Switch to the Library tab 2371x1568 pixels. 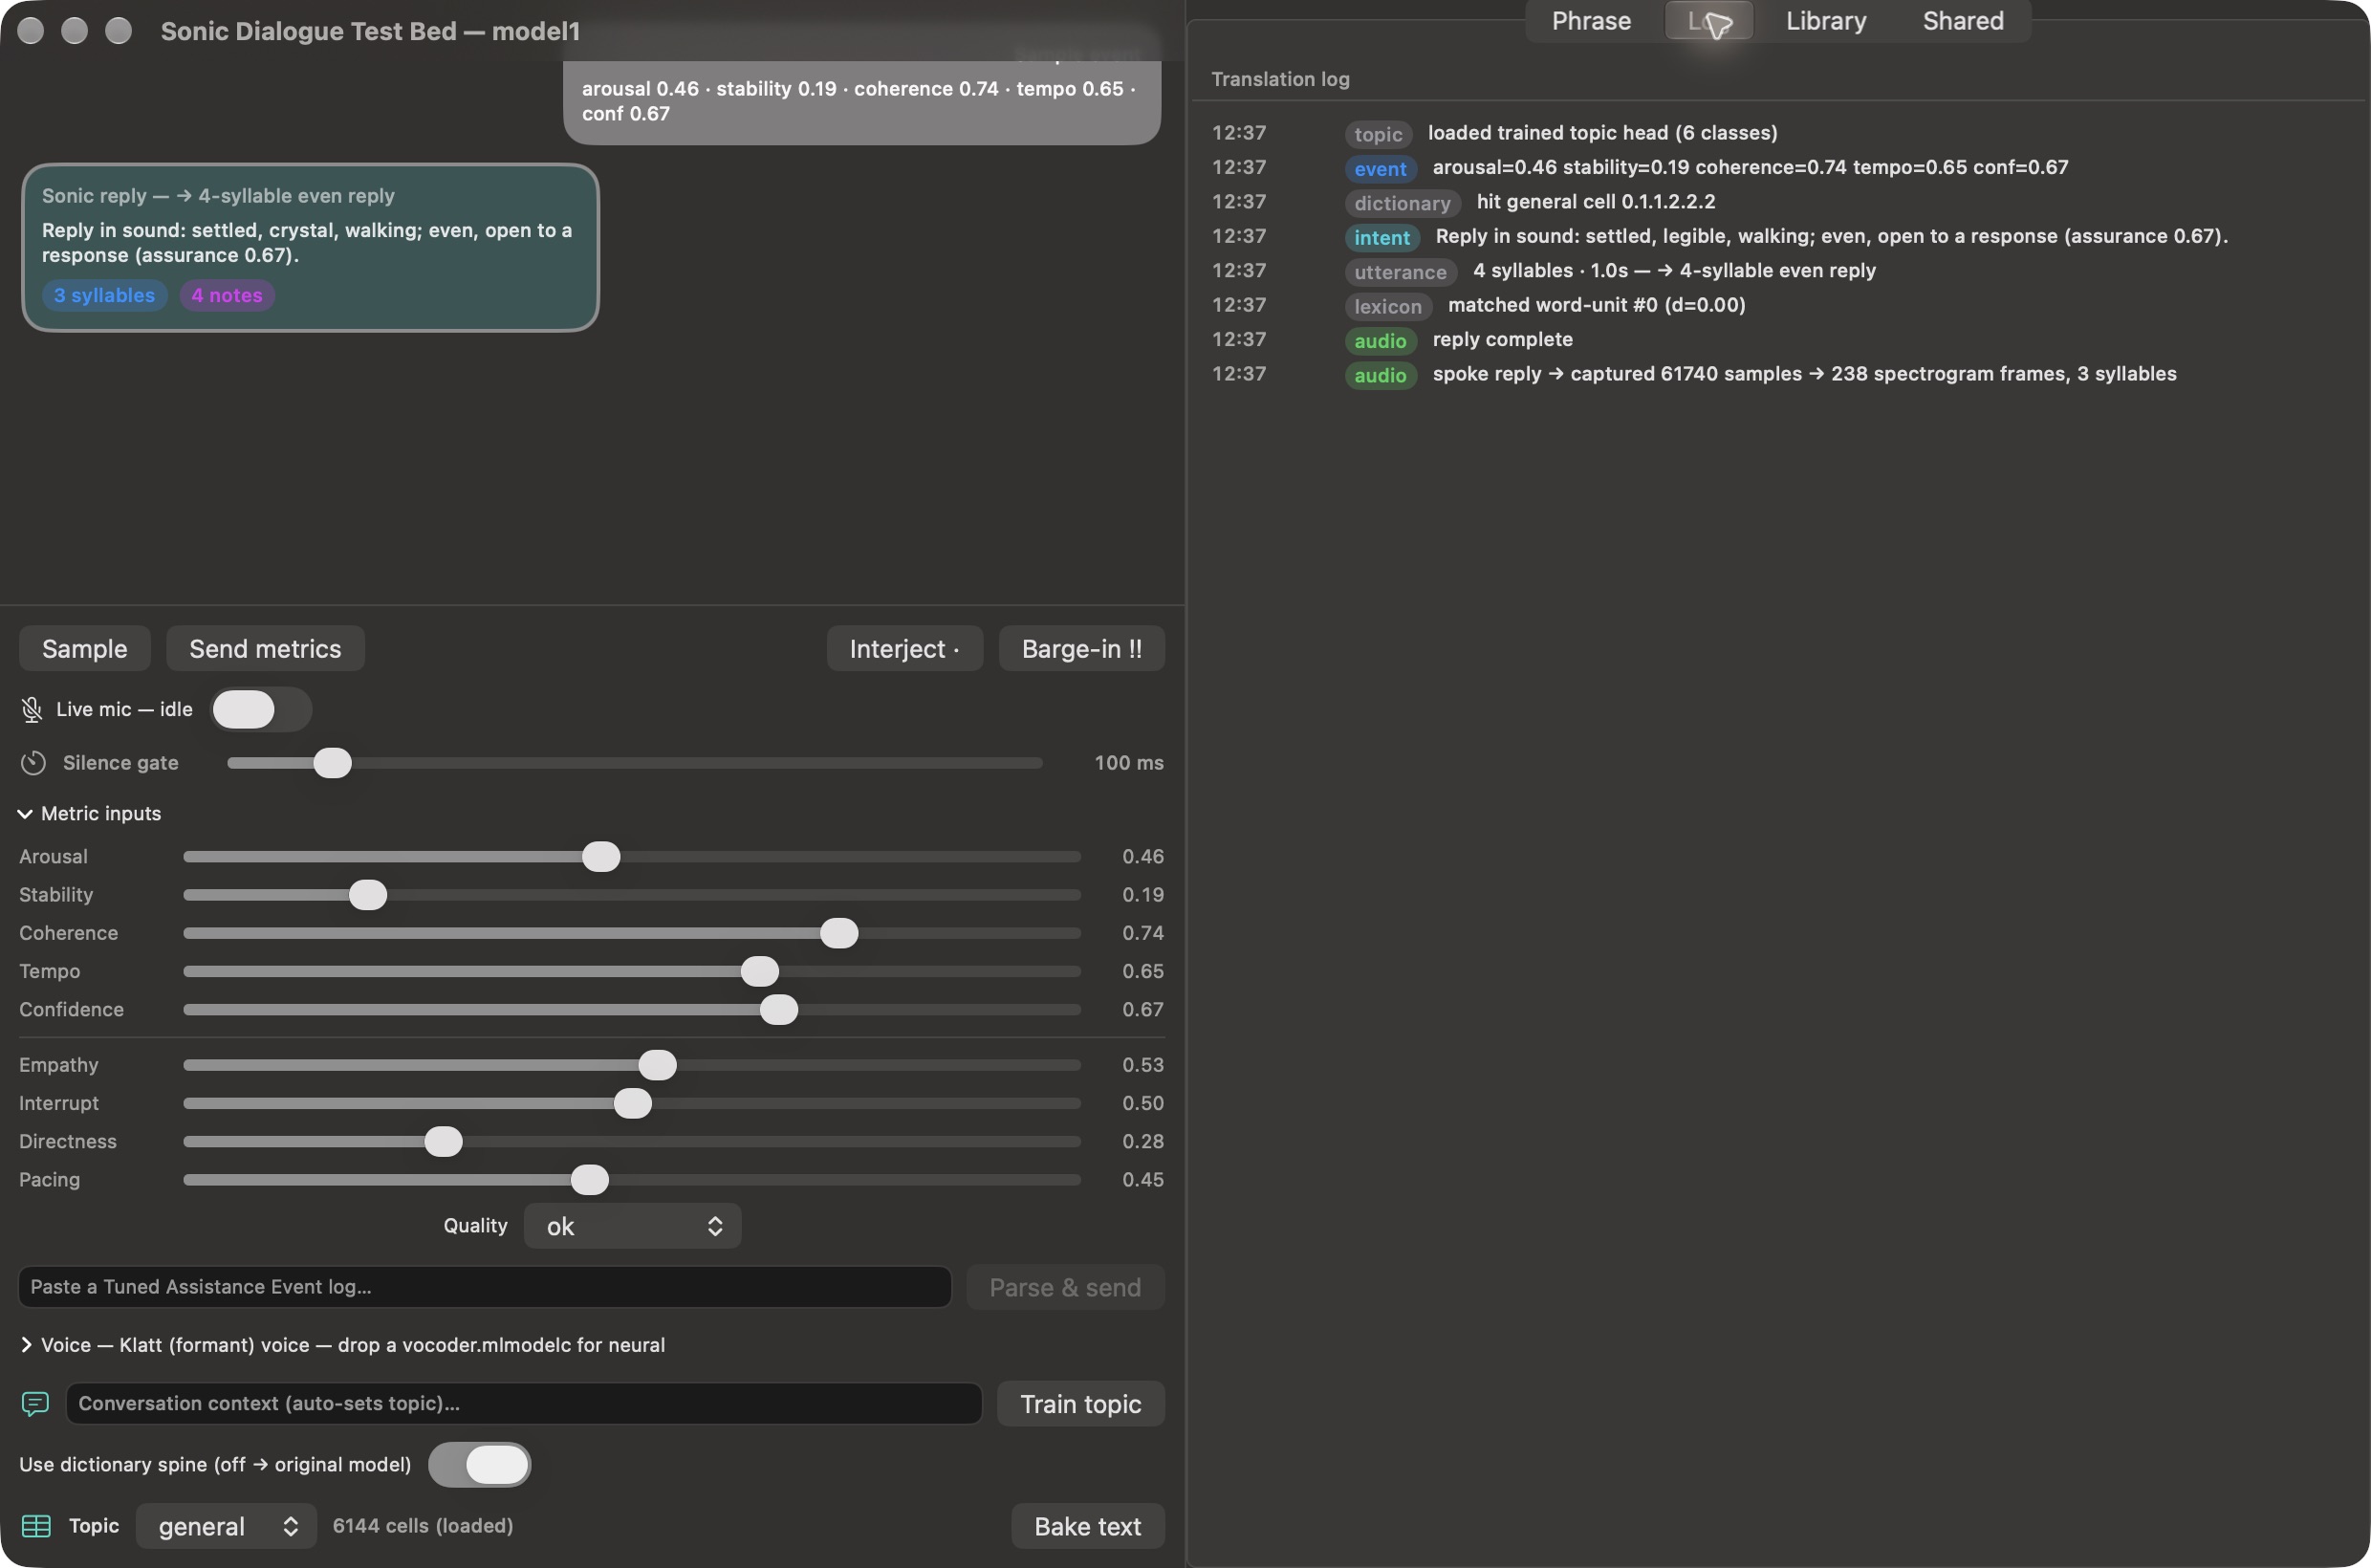pos(1826,21)
